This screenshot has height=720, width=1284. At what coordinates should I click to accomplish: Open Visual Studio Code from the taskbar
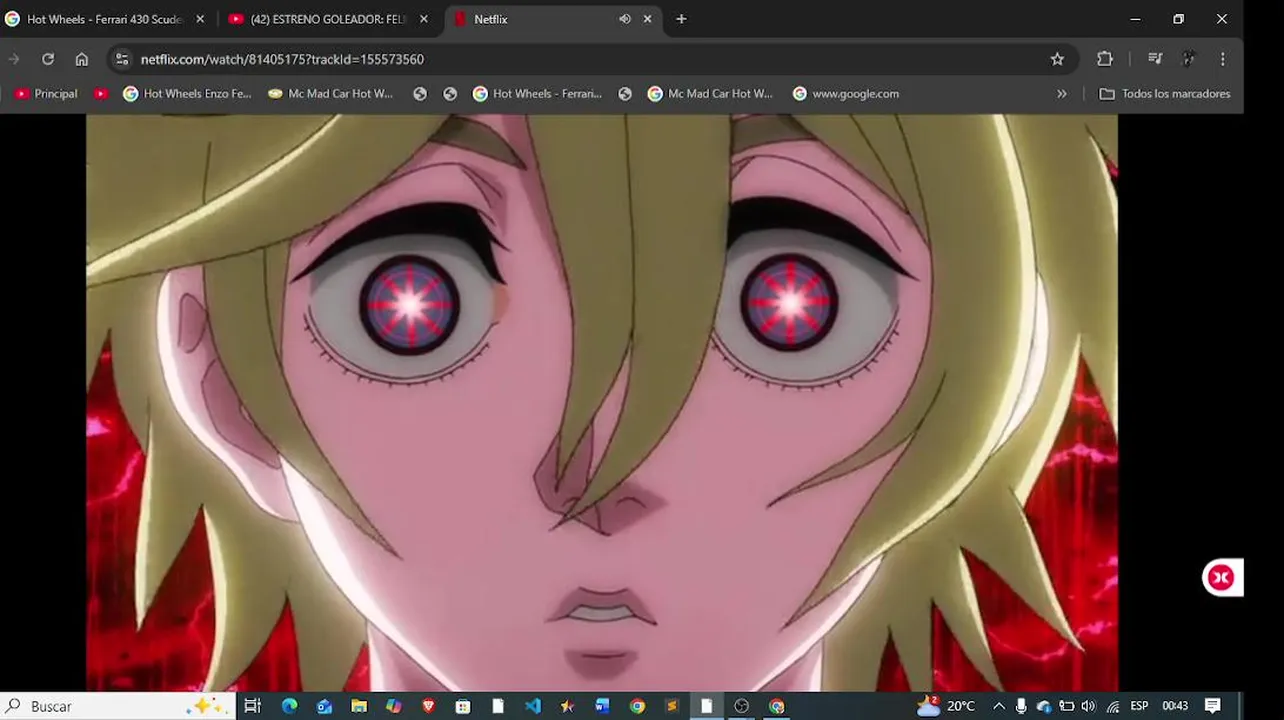tap(533, 706)
